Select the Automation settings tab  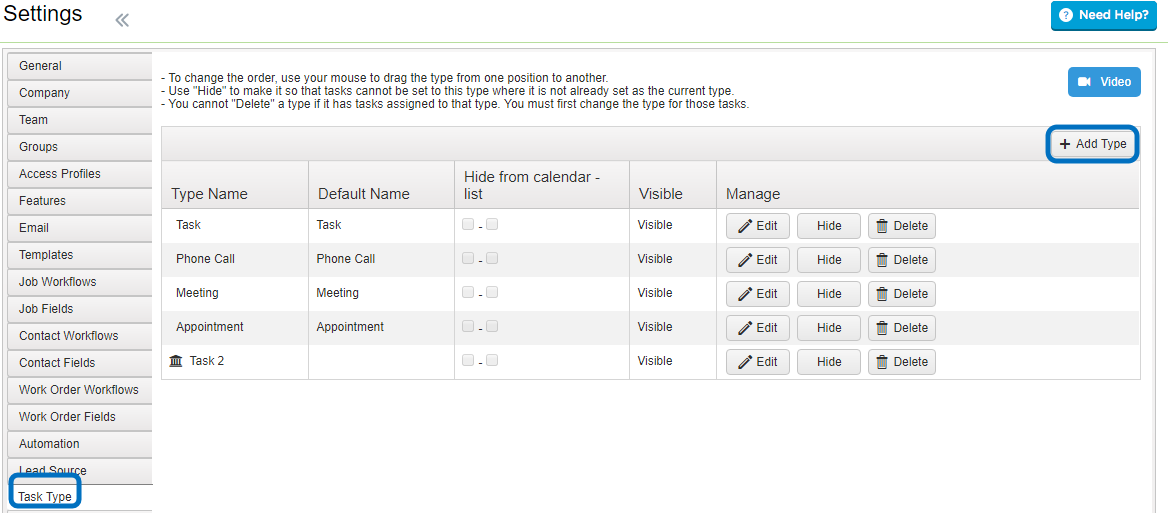pos(80,443)
